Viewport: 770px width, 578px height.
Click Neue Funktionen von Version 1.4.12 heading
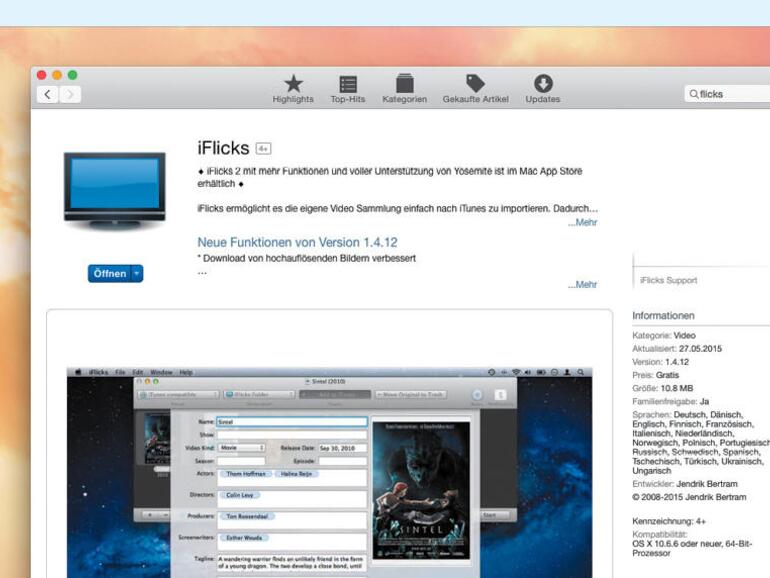(x=297, y=242)
